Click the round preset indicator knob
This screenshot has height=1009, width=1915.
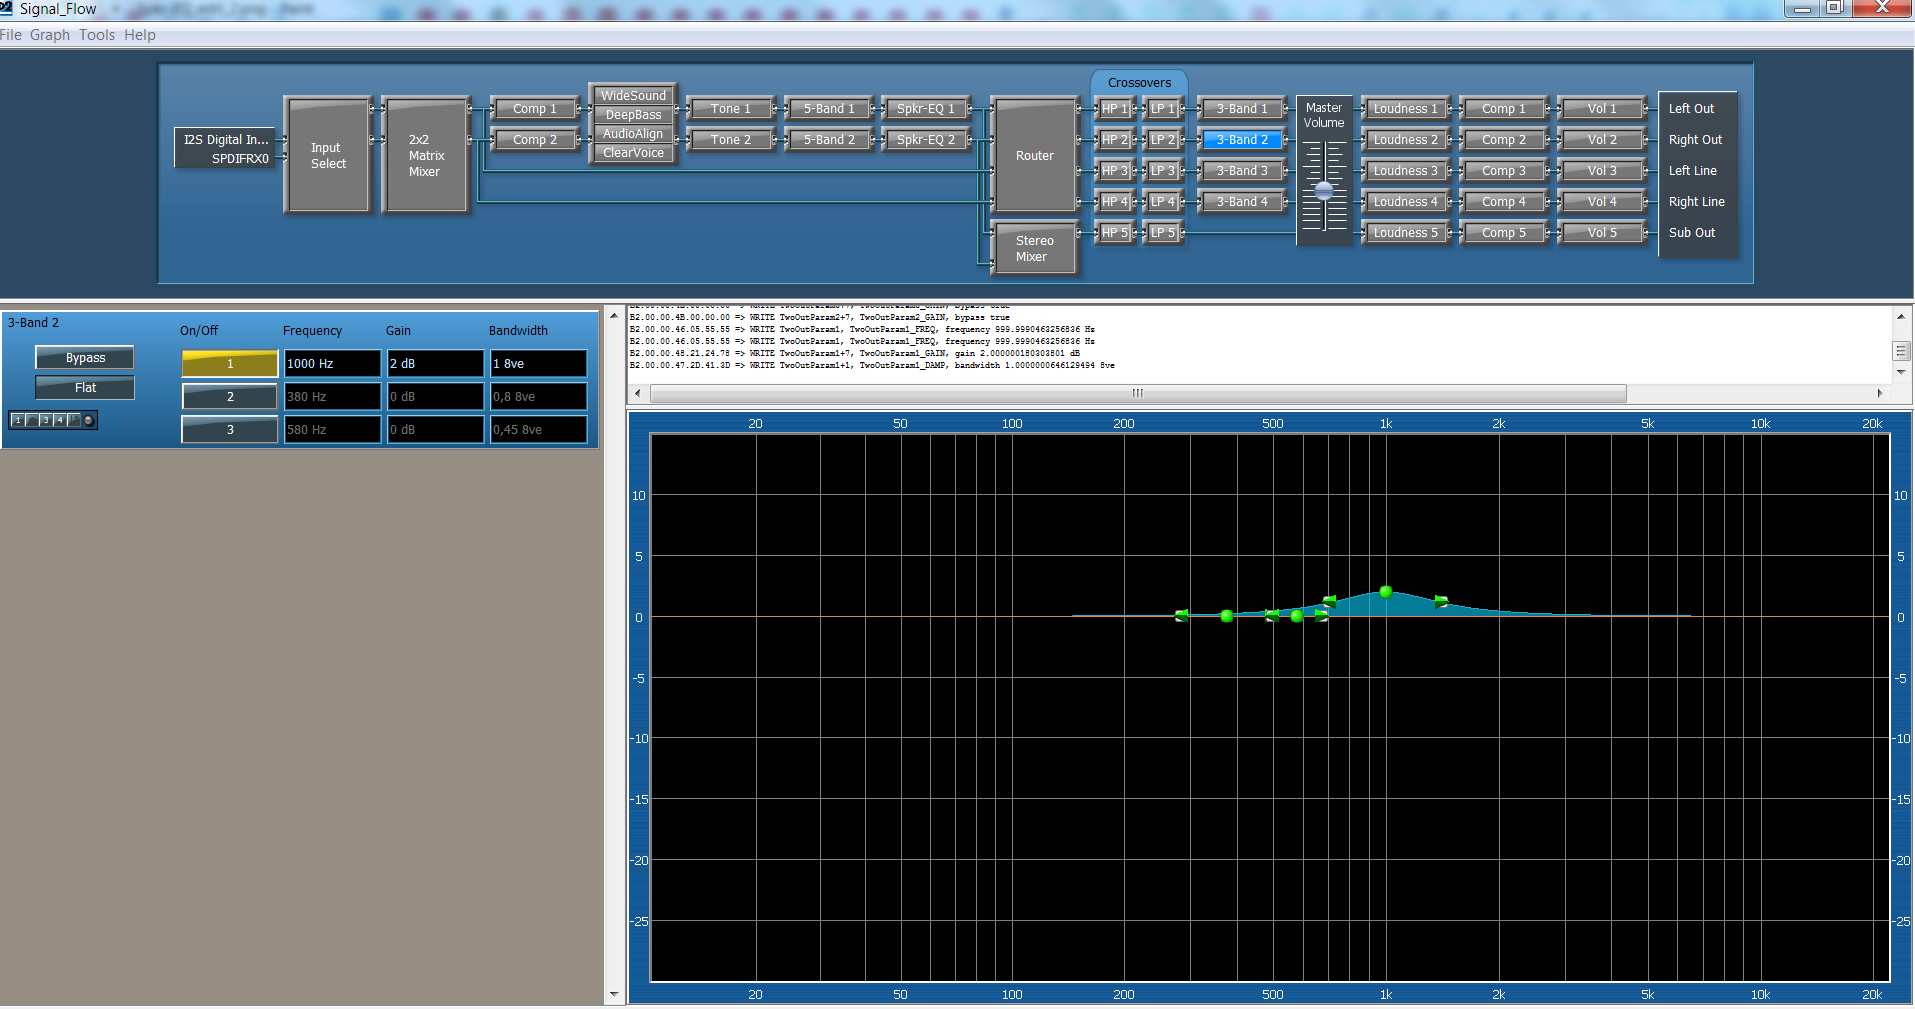click(x=89, y=420)
